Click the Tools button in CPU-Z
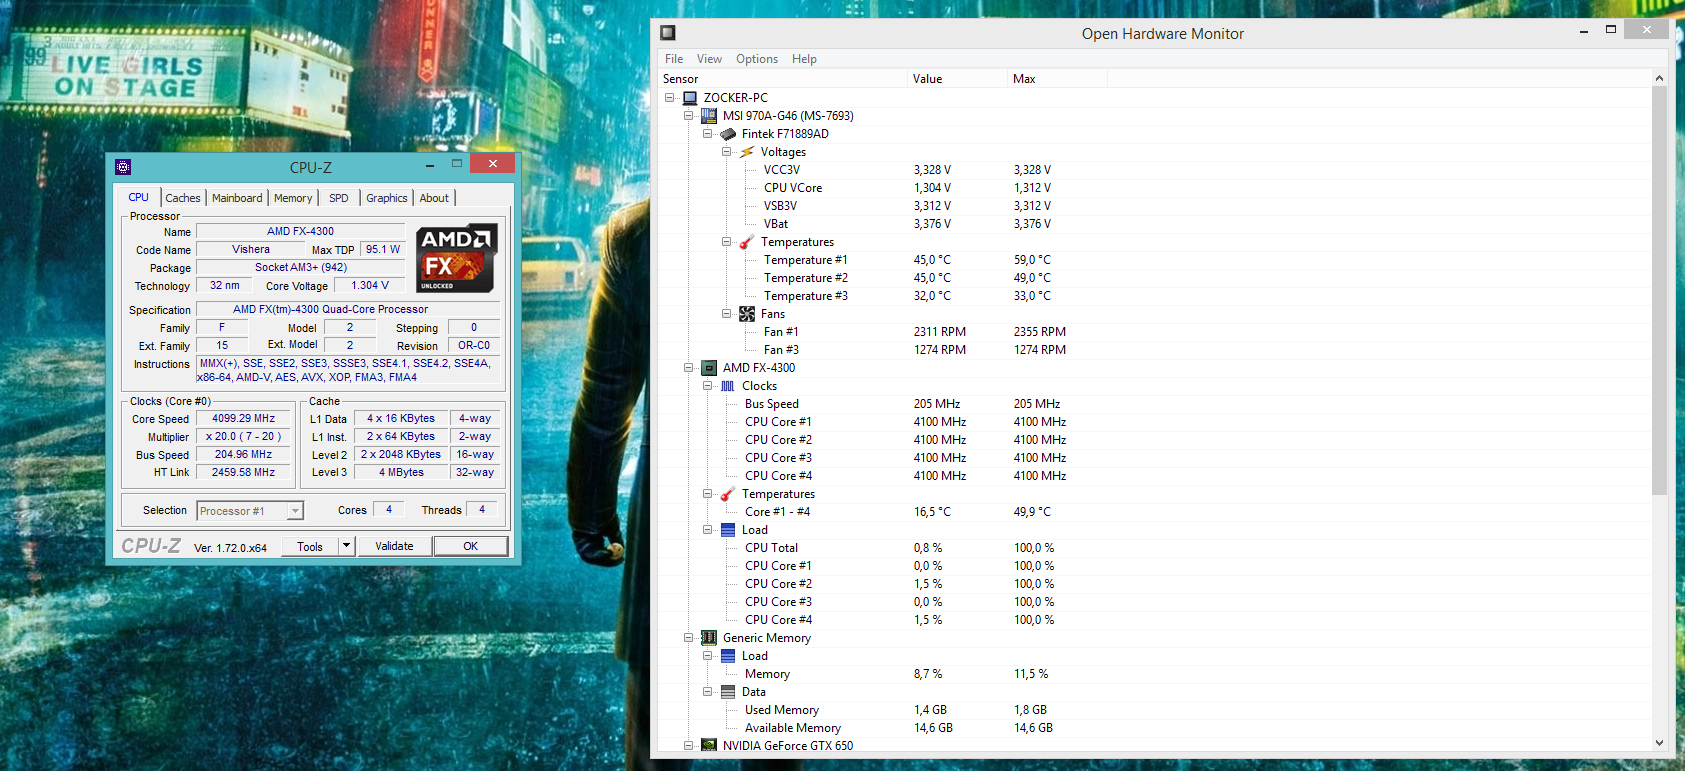 (310, 546)
